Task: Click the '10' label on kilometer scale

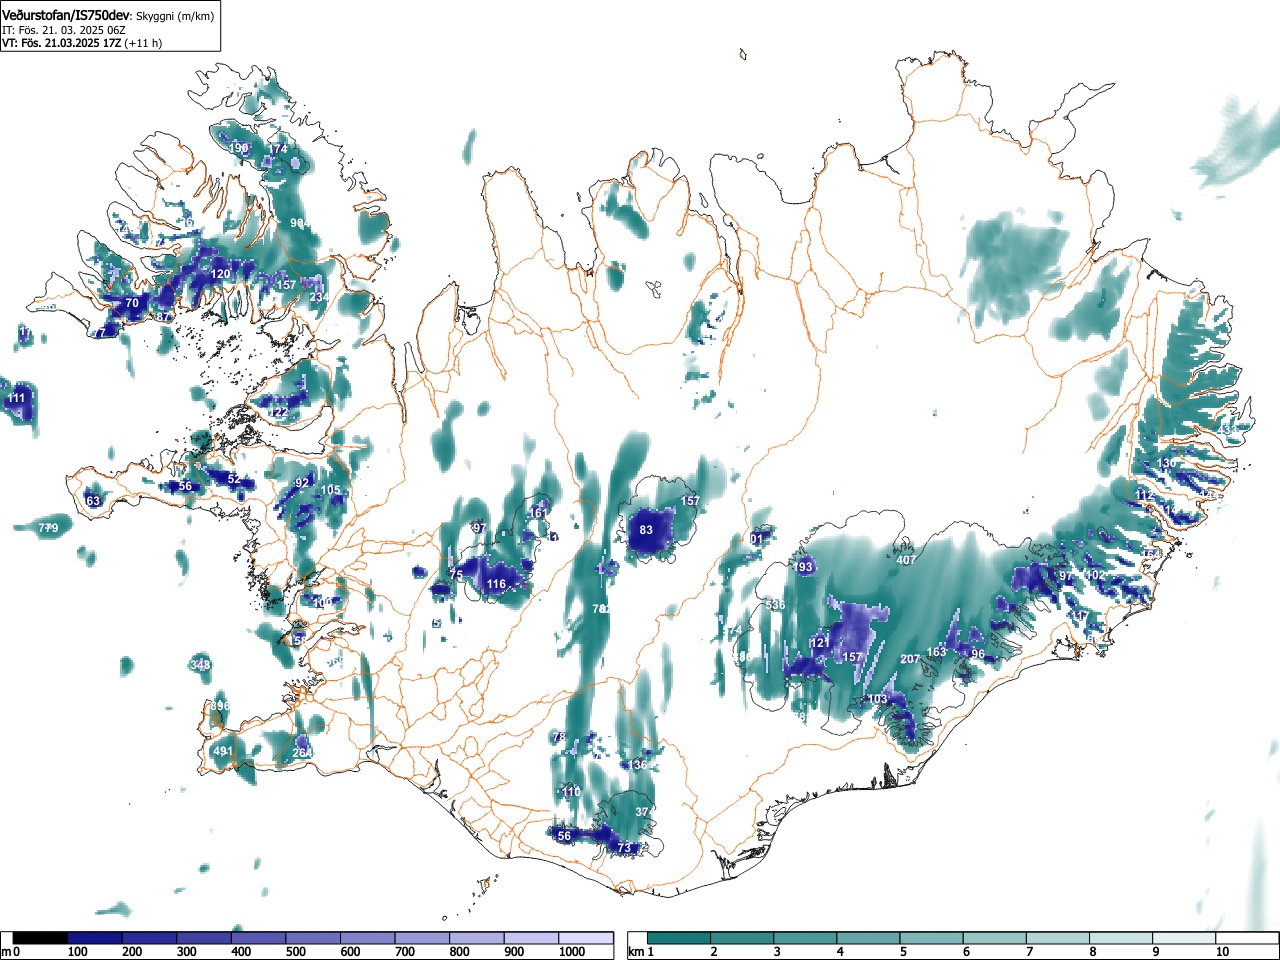Action: tap(1222, 952)
